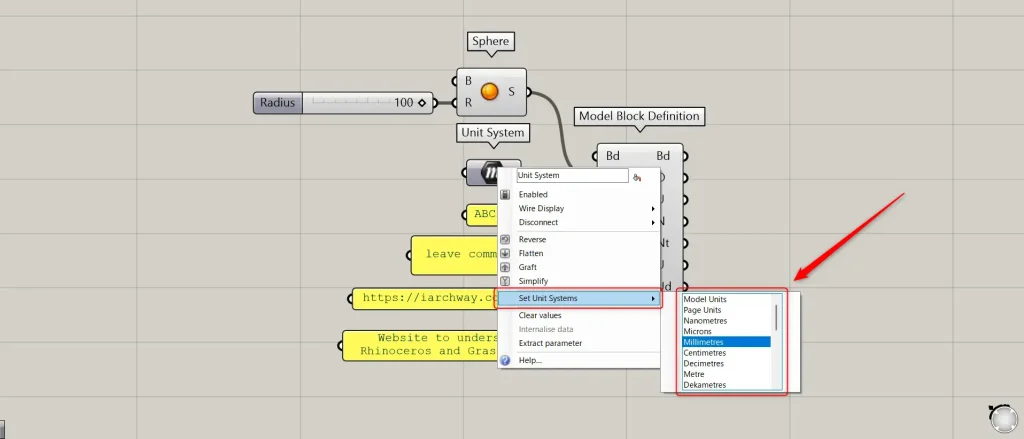This screenshot has height=439, width=1024.
Task: Click the yellow https://iarchway panel
Action: click(426, 298)
